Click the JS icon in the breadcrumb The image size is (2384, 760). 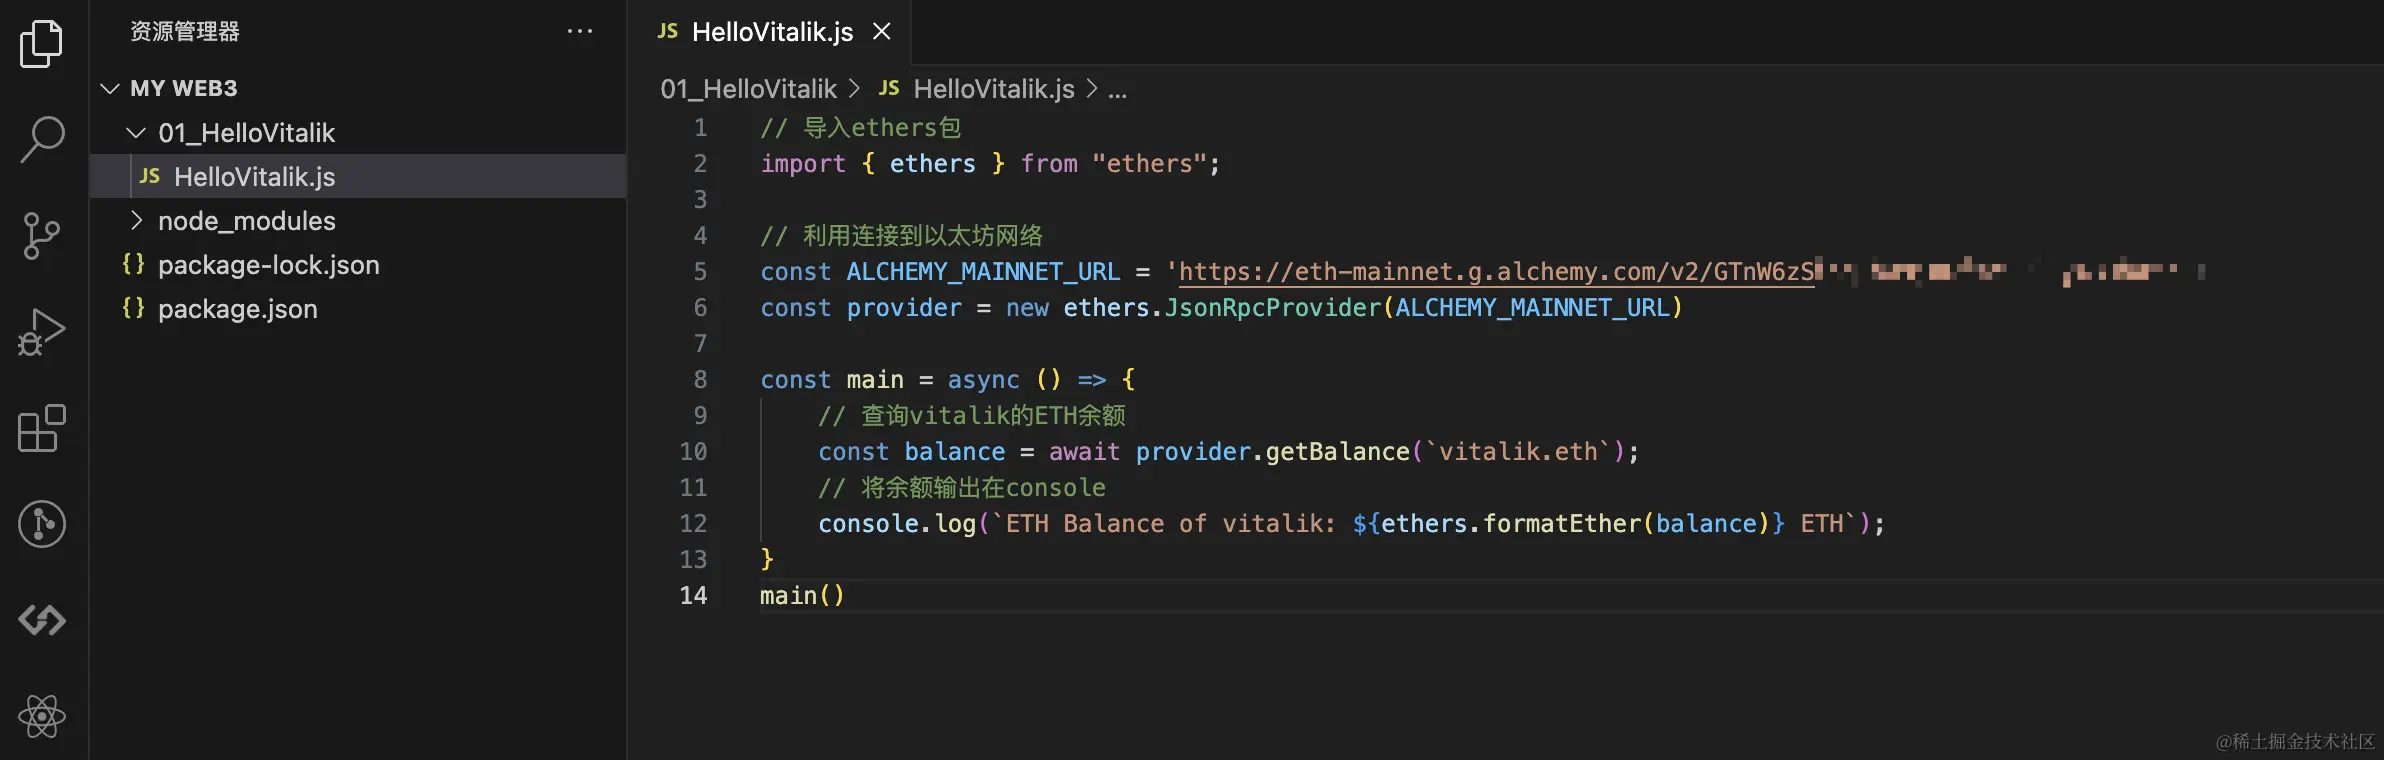click(x=889, y=88)
